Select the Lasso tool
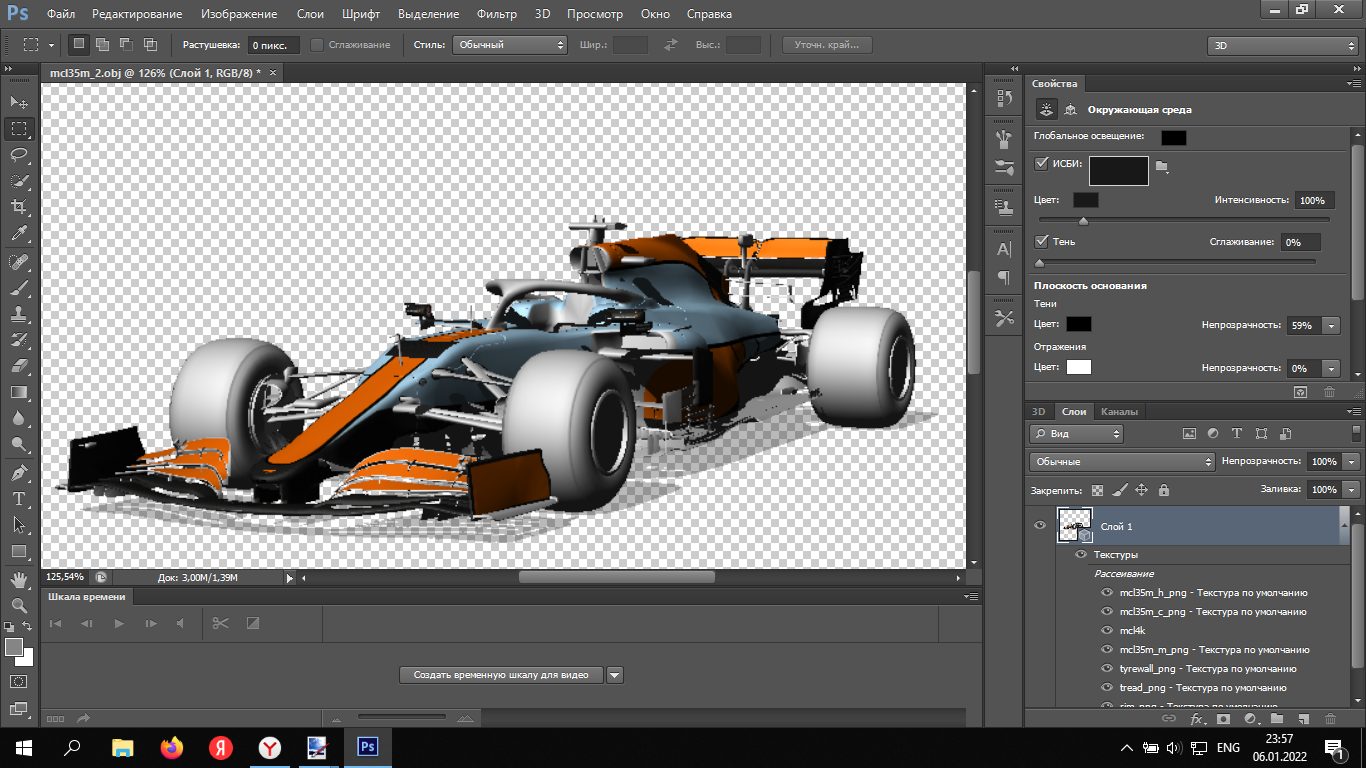1366x768 pixels. pos(19,154)
